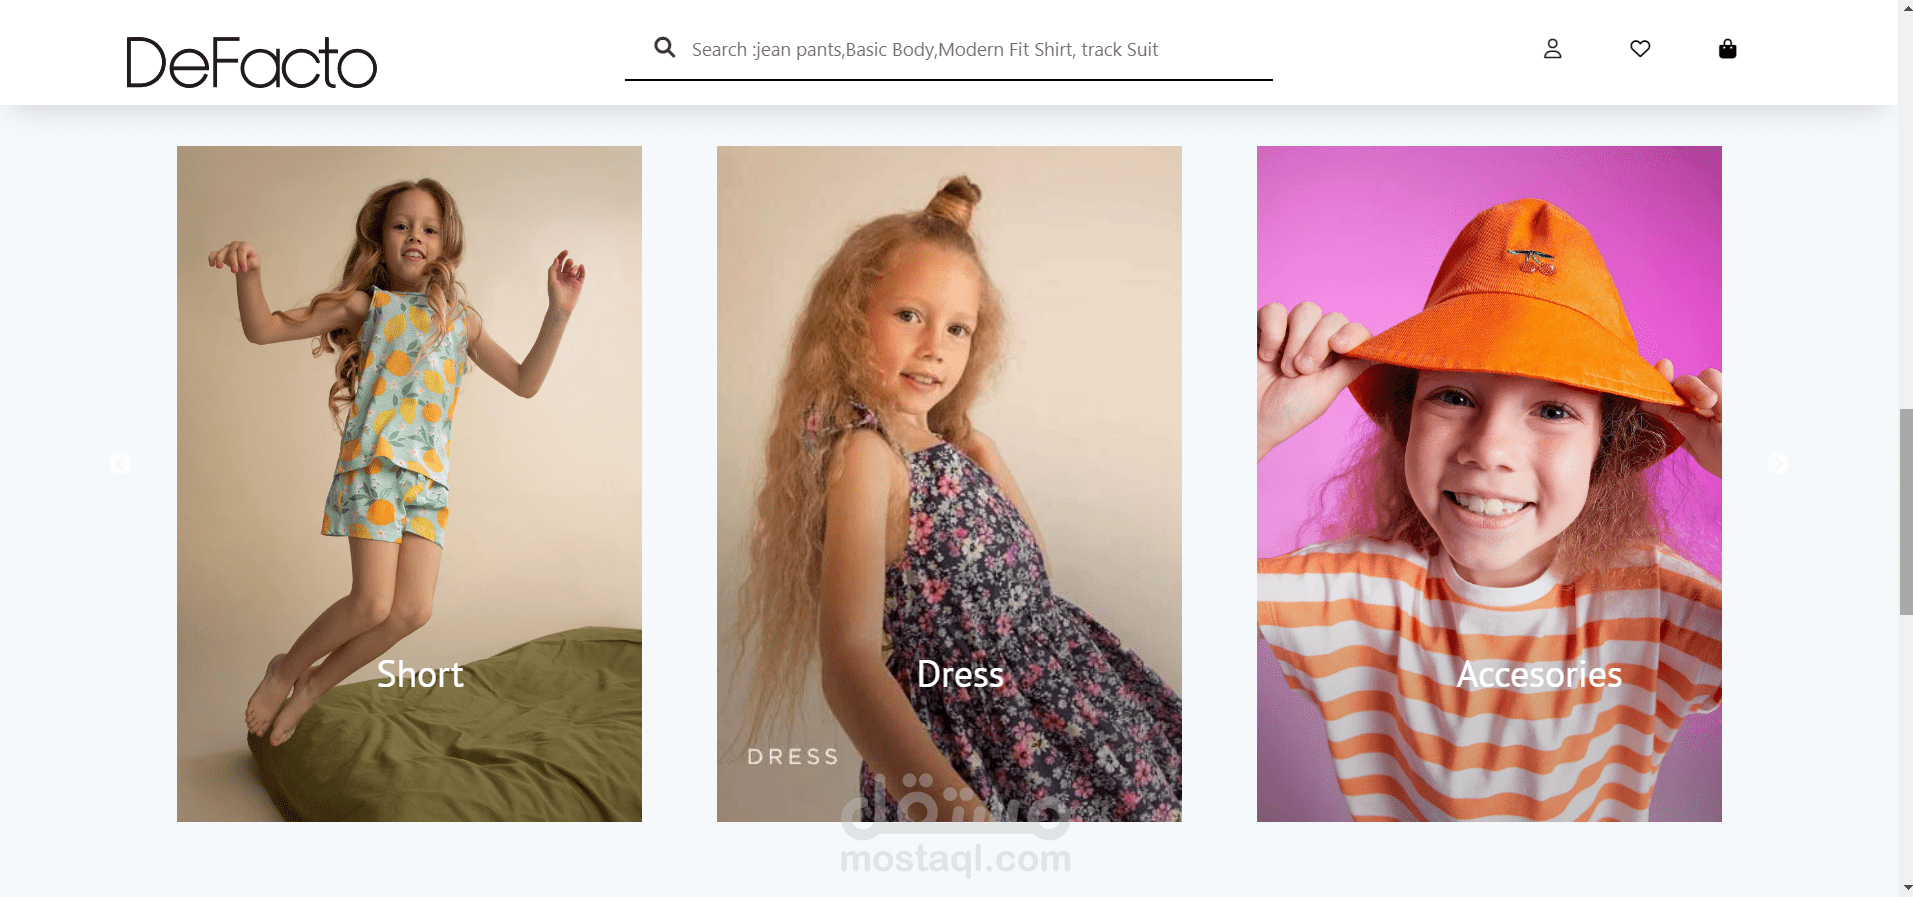
Task: Click the search magnifier icon
Action: pos(664,47)
